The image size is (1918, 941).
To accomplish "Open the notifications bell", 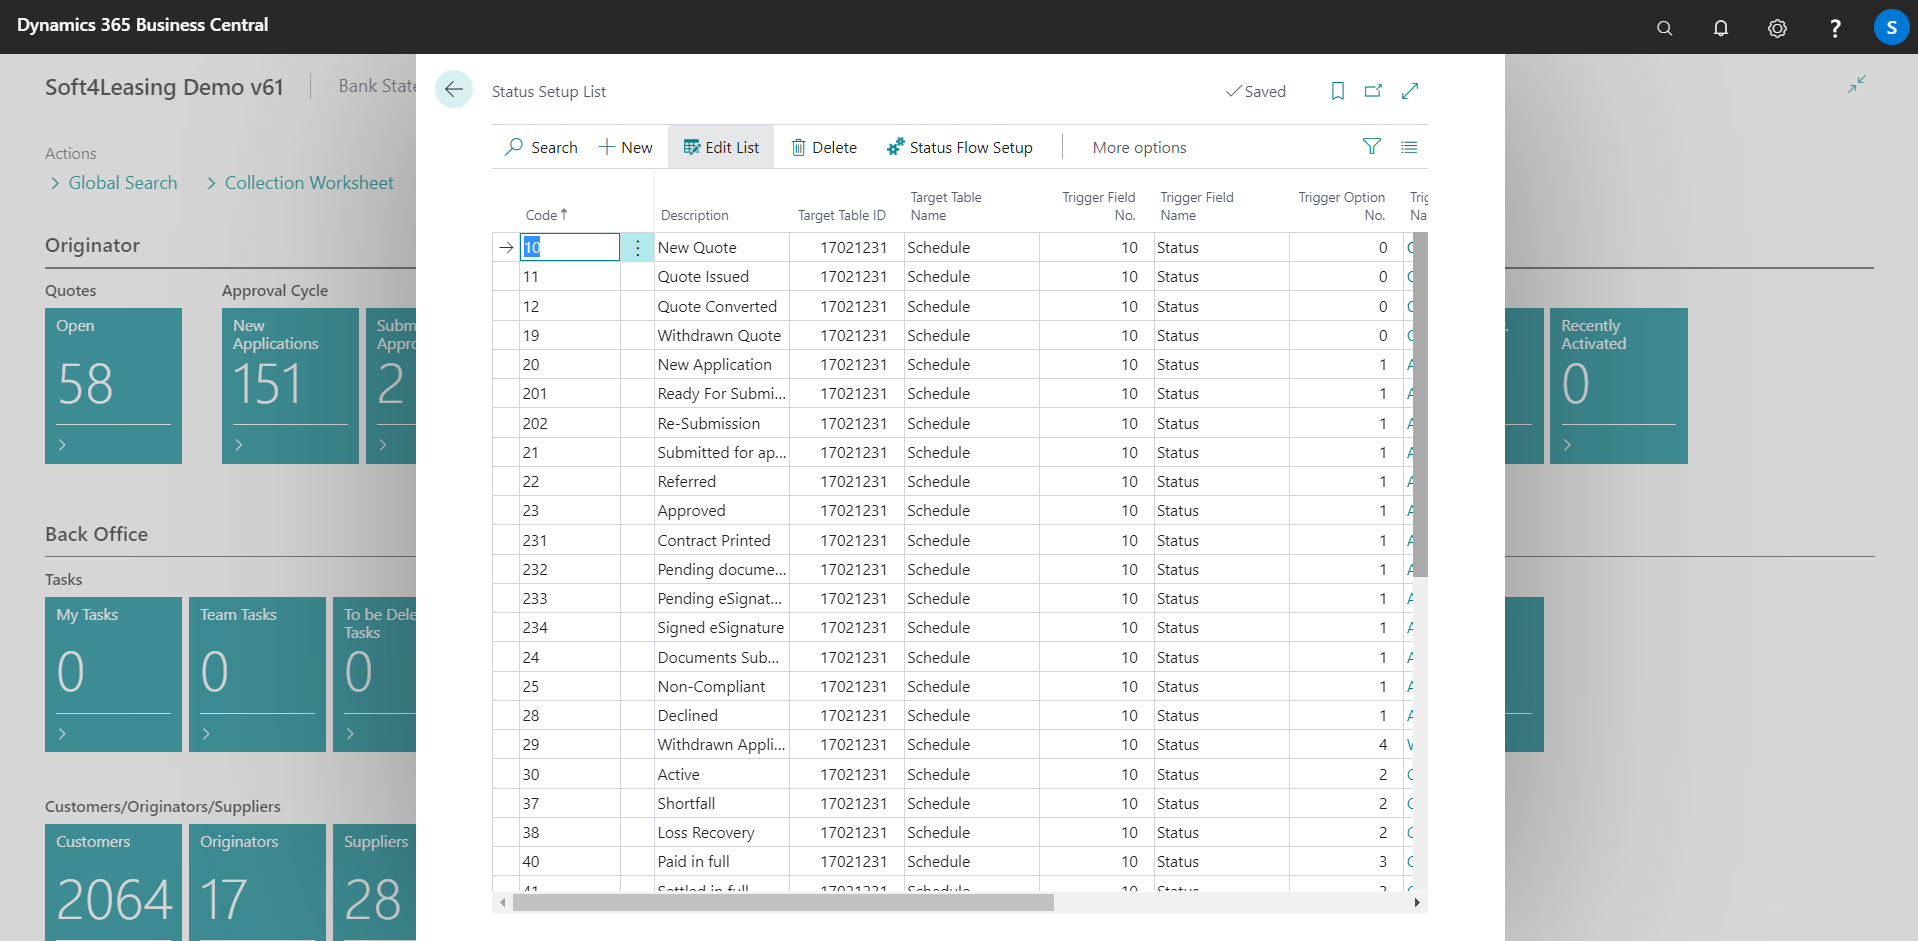I will click(1720, 28).
